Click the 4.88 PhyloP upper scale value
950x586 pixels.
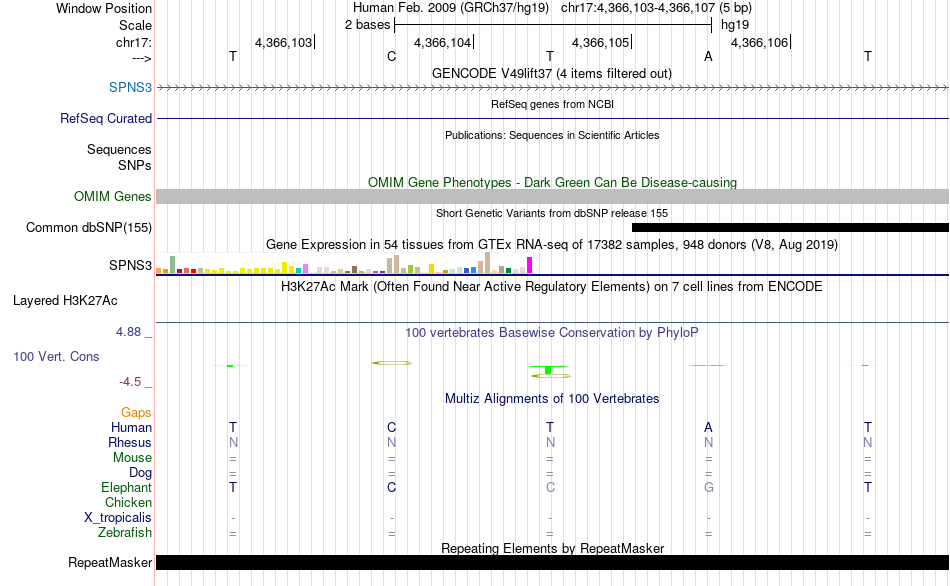pyautogui.click(x=128, y=331)
